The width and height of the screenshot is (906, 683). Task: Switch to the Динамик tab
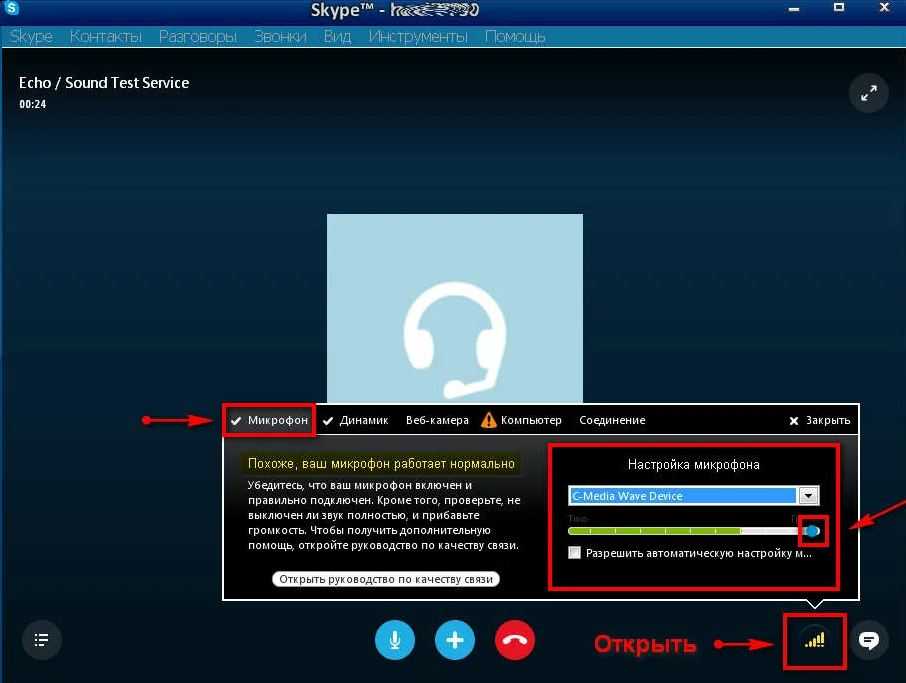click(355, 420)
